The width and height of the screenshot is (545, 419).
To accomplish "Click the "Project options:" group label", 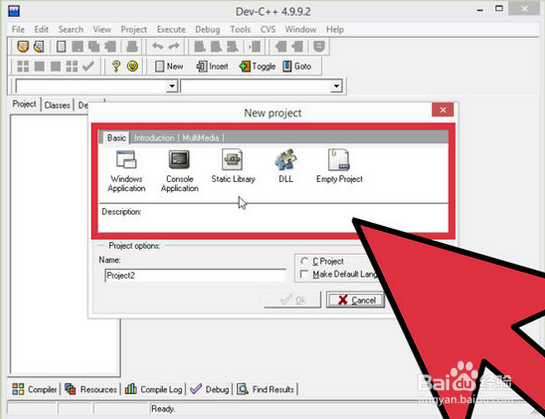I will coord(135,246).
